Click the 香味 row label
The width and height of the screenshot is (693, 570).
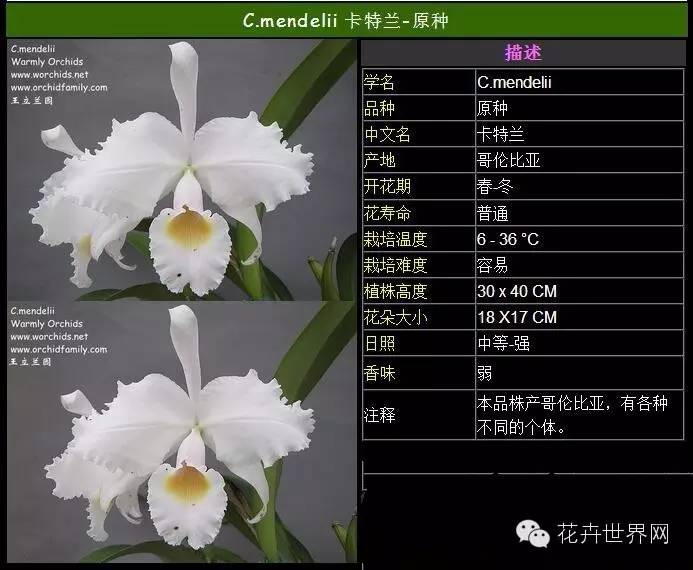click(x=379, y=373)
